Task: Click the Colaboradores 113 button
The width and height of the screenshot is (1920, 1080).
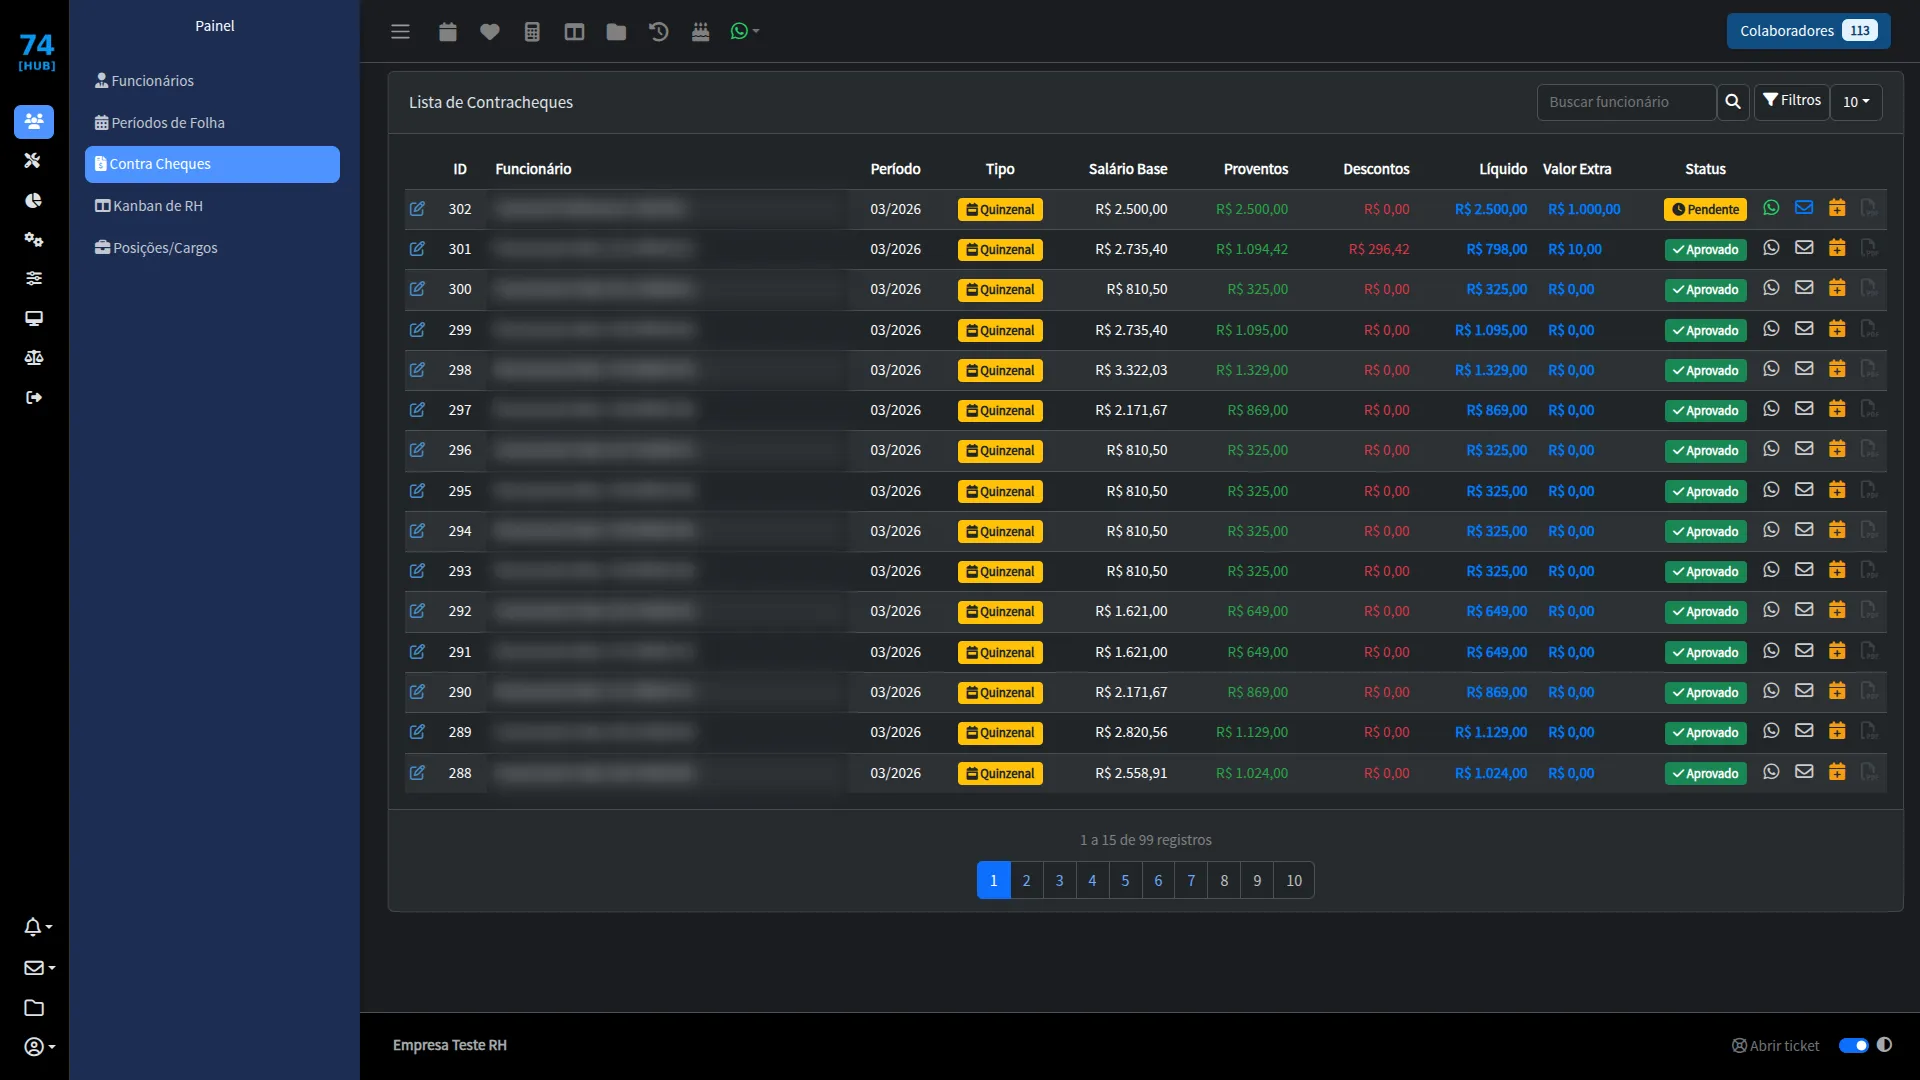Action: click(x=1808, y=31)
